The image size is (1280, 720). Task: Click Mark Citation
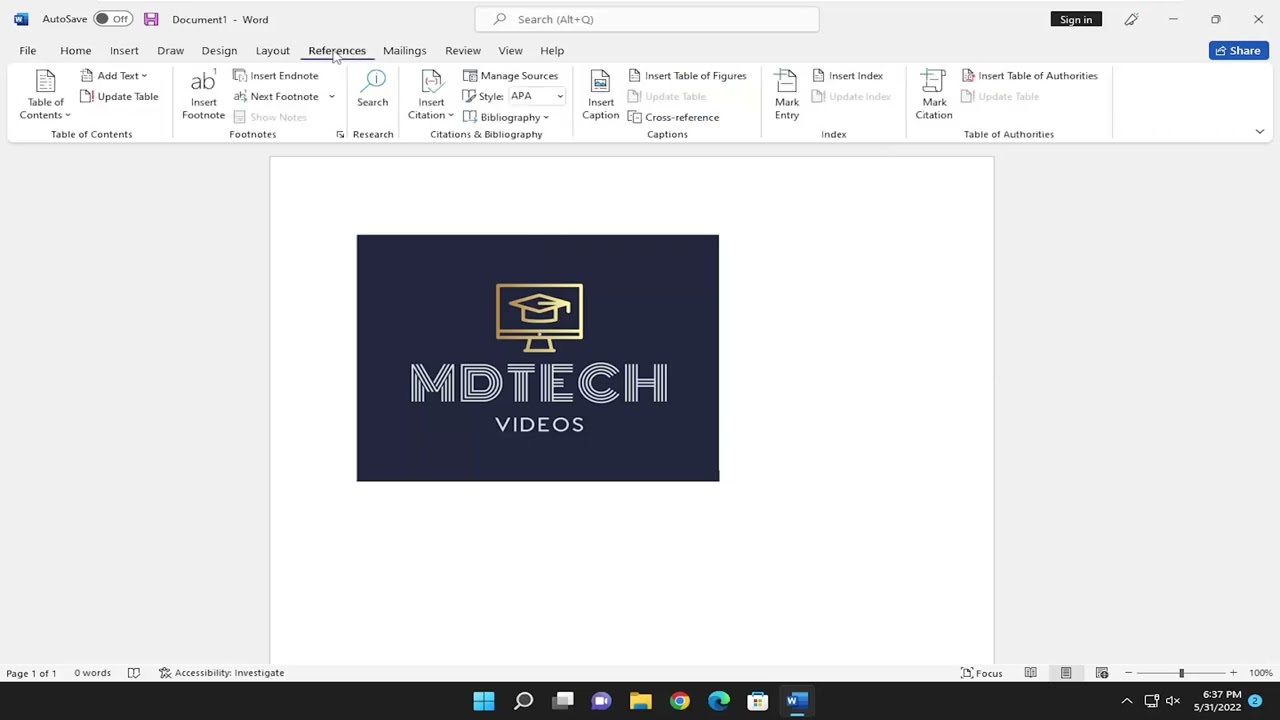tap(934, 95)
